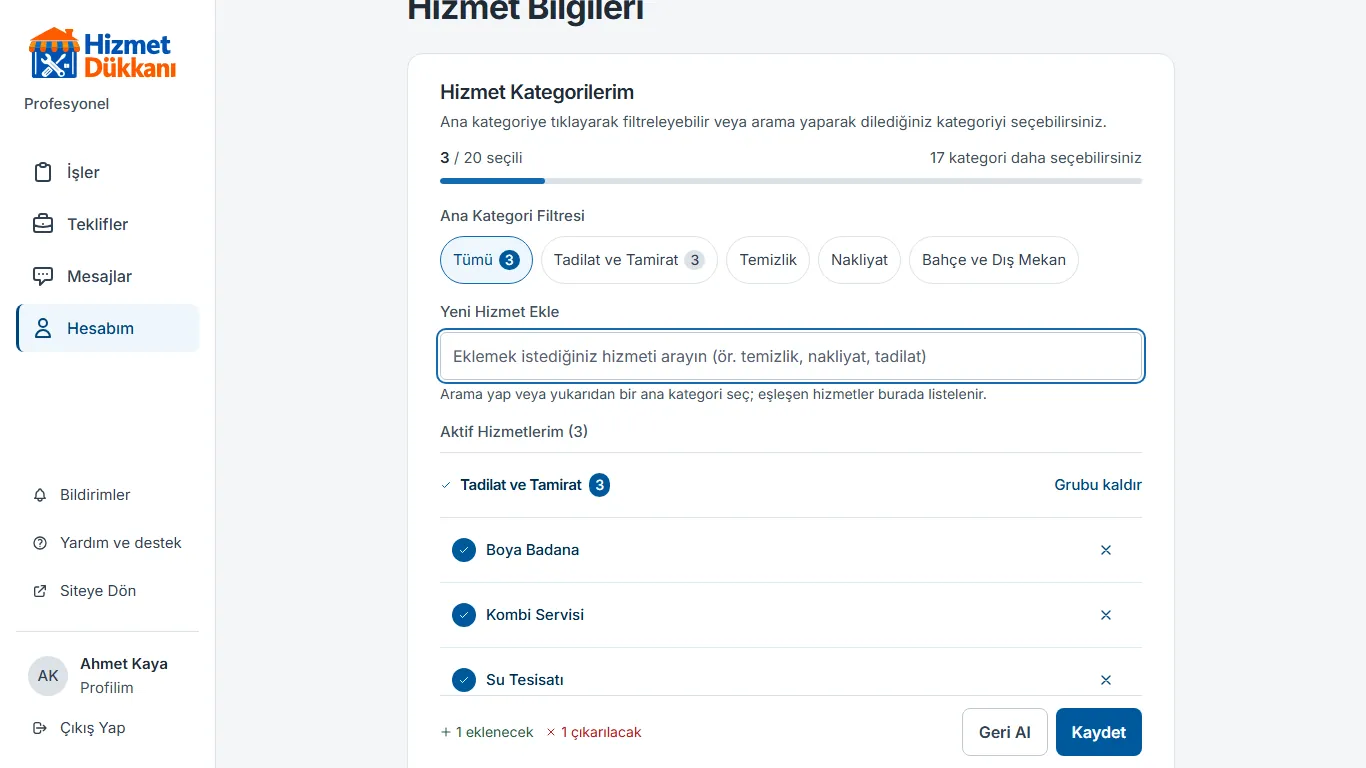Filter by Tadilat ve Tamirat category
Image resolution: width=1366 pixels, height=768 pixels.
629,260
